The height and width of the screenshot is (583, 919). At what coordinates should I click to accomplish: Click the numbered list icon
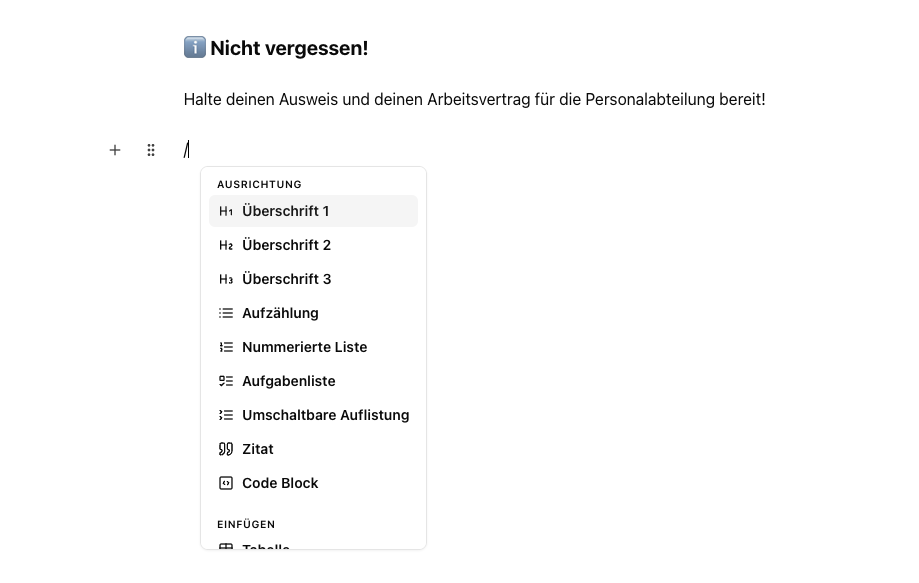(x=226, y=347)
